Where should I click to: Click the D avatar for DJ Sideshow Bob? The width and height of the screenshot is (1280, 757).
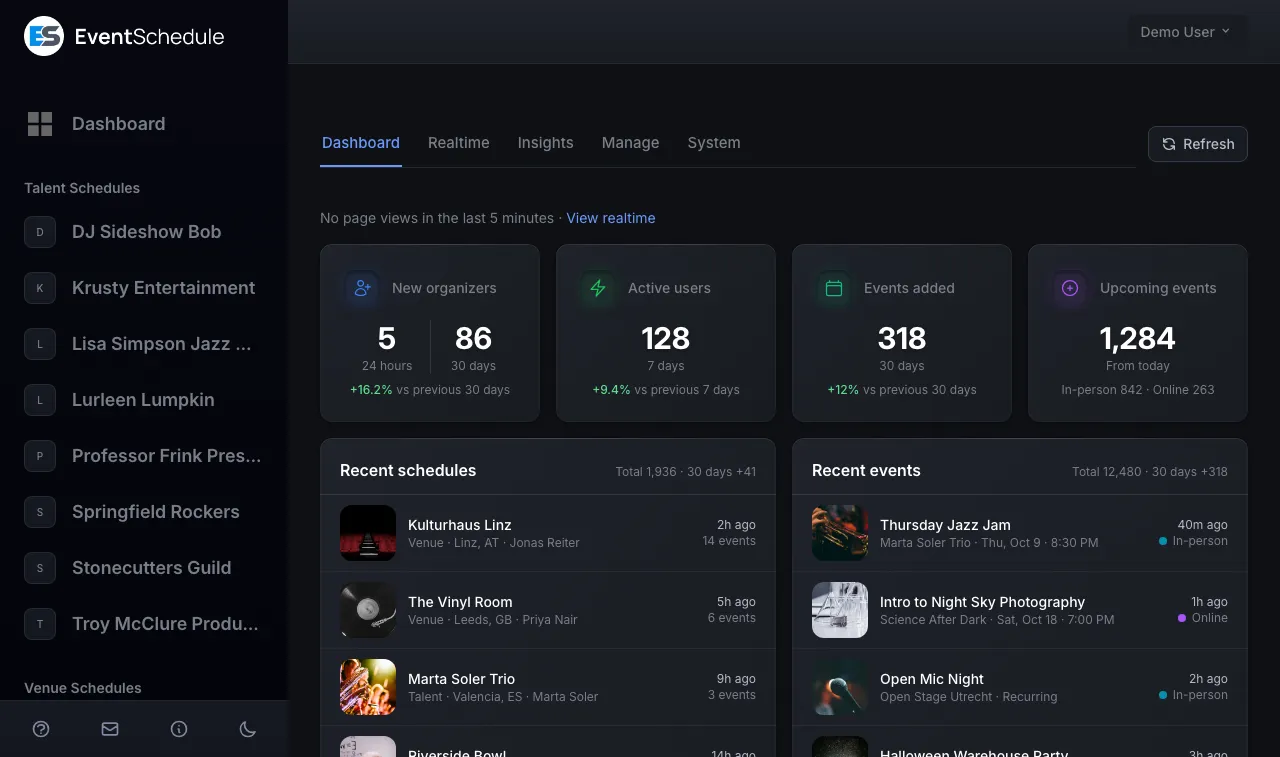click(40, 232)
